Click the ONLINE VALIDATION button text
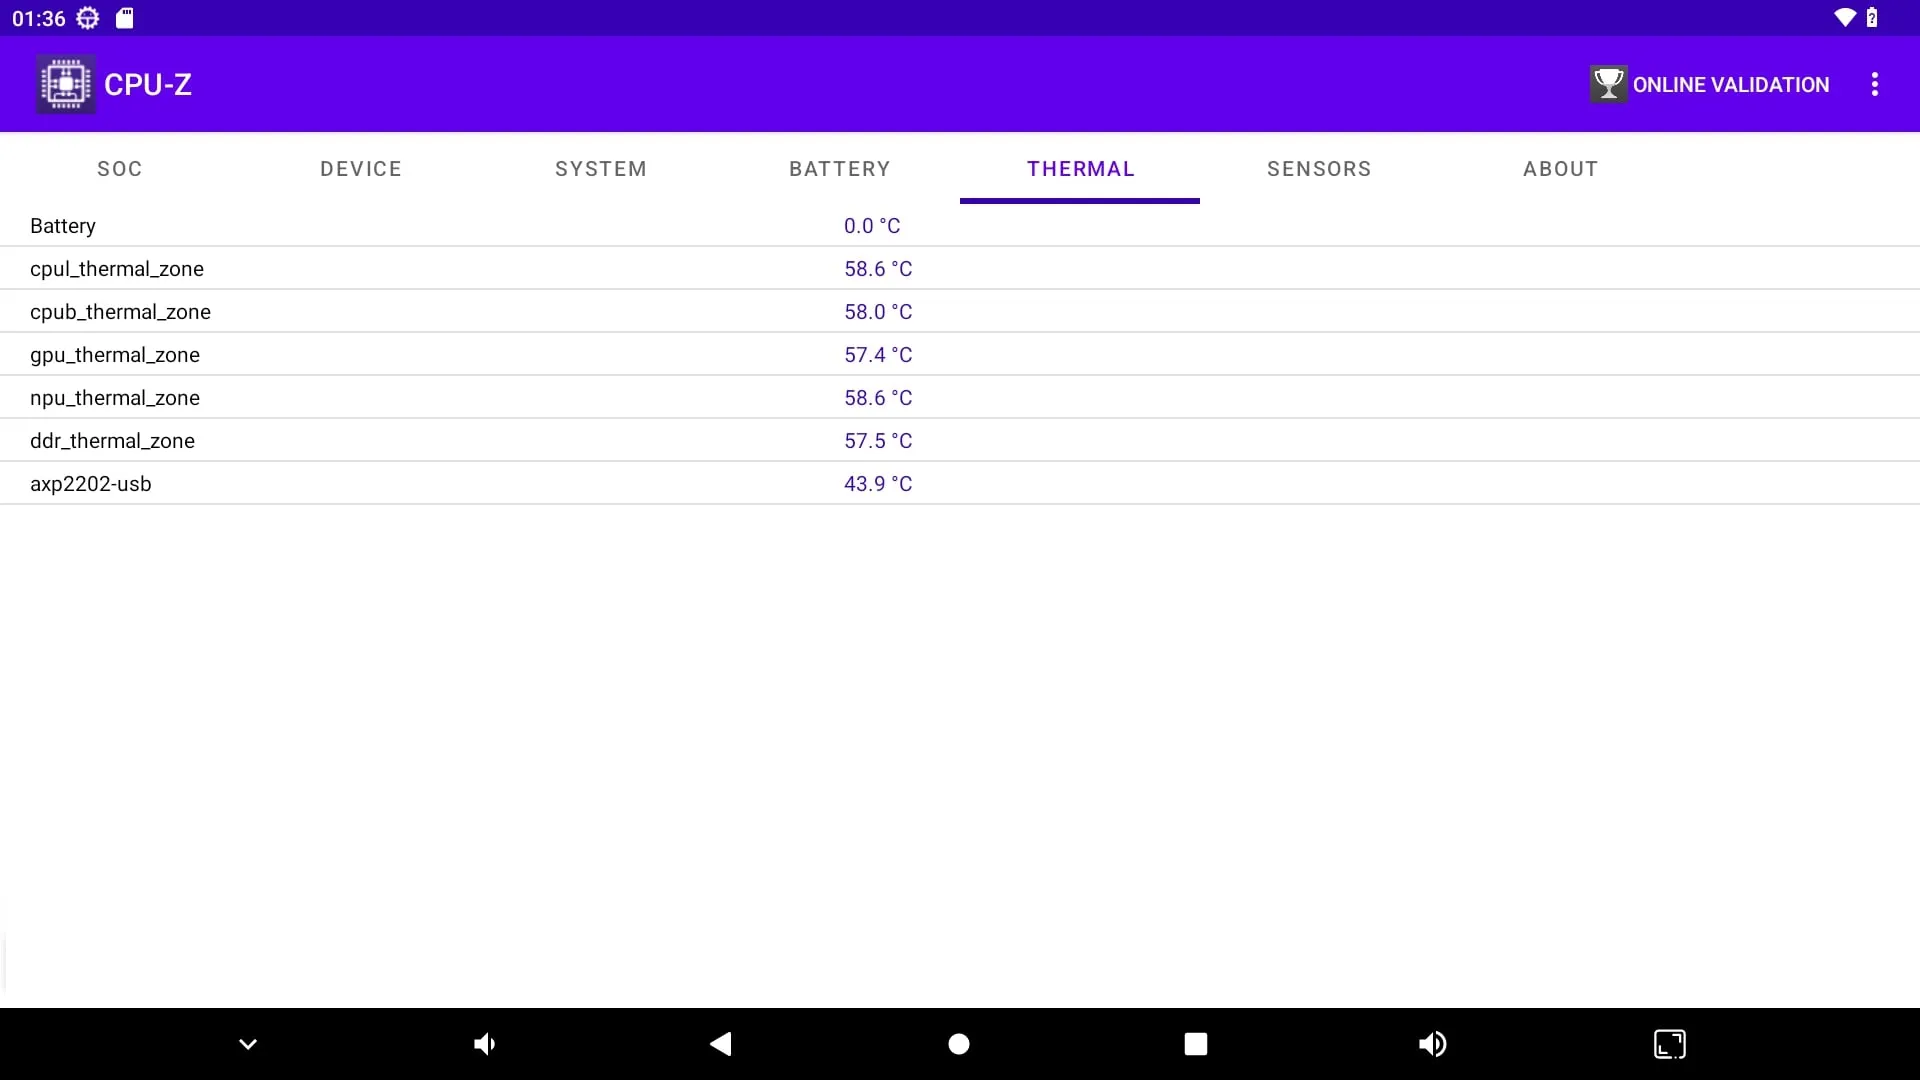 point(1731,85)
